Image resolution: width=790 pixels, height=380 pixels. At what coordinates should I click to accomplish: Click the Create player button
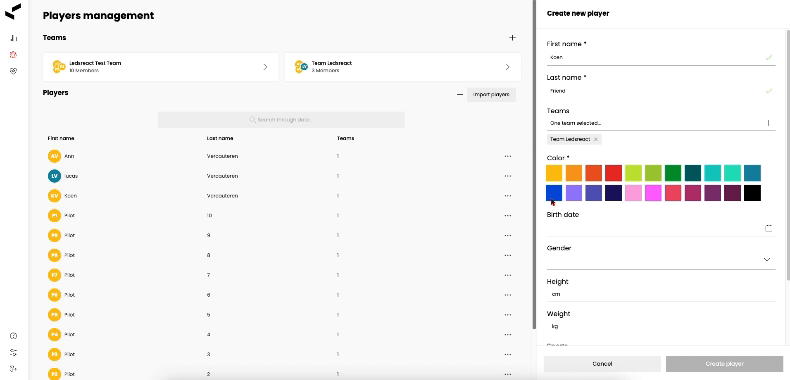pyautogui.click(x=725, y=364)
